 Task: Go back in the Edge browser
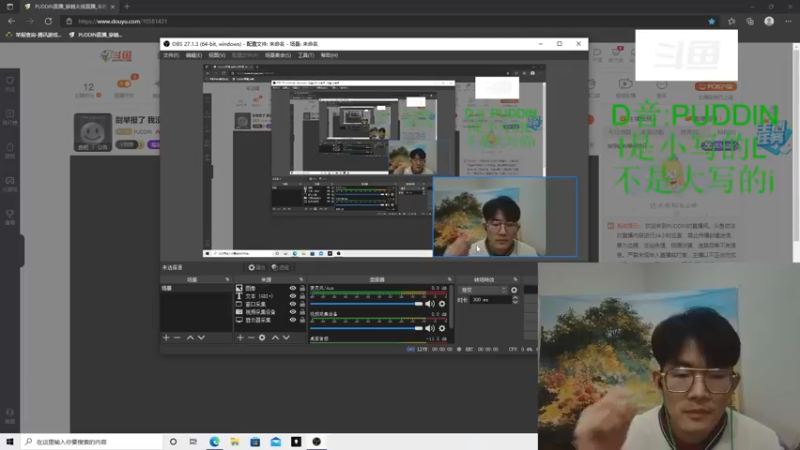click(11, 21)
